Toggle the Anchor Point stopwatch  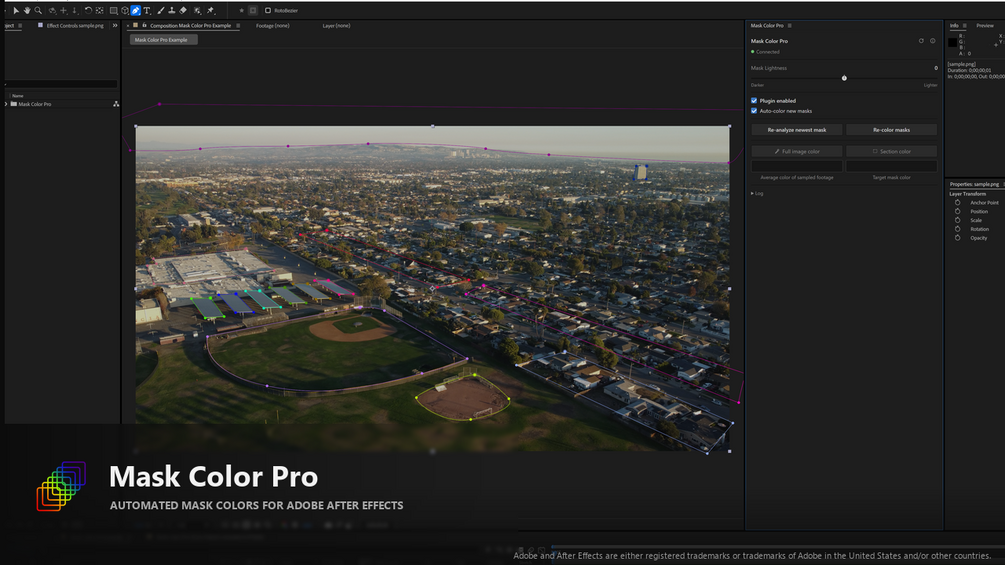pos(958,202)
